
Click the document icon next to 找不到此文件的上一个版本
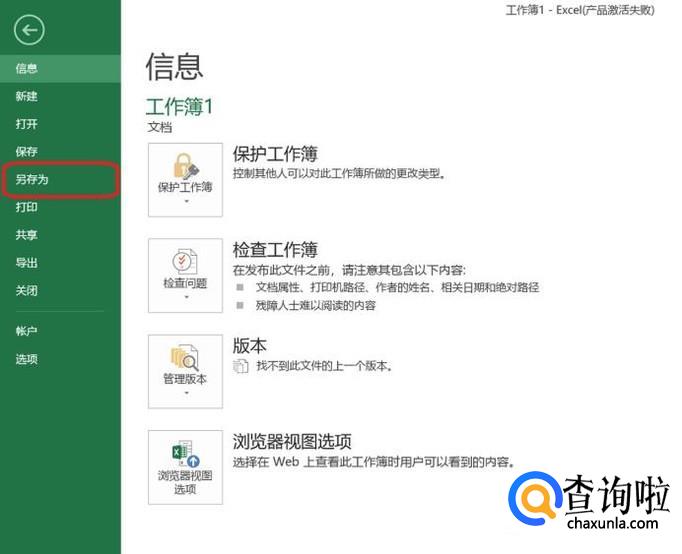[x=241, y=367]
